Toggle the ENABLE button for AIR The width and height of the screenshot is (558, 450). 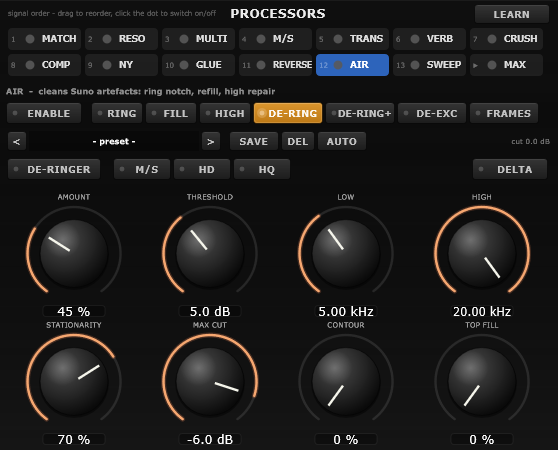[x=44, y=113]
